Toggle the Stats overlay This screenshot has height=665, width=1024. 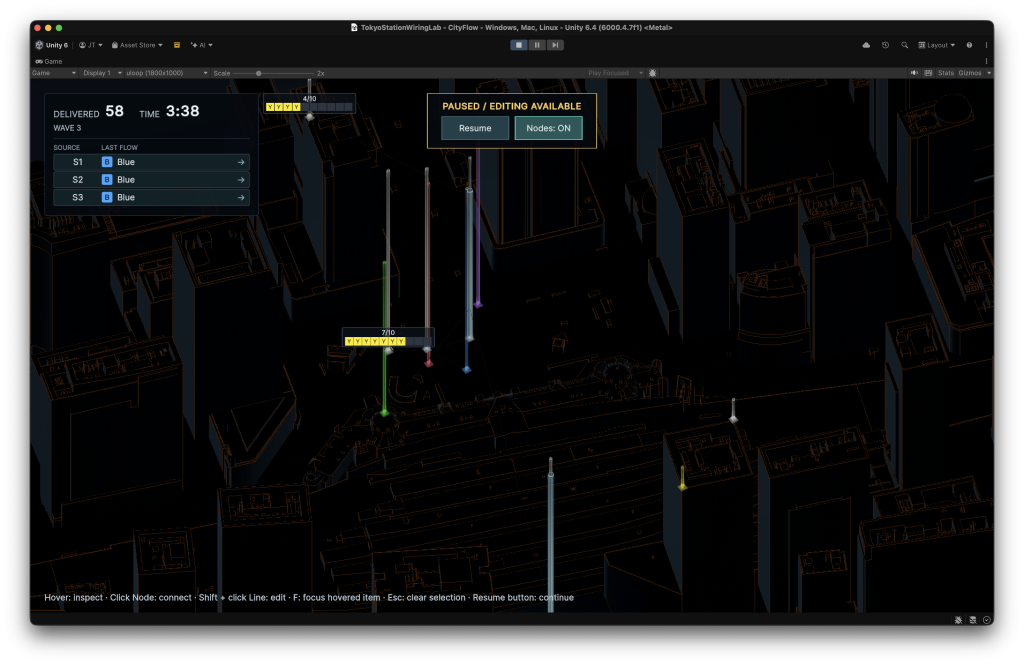946,73
